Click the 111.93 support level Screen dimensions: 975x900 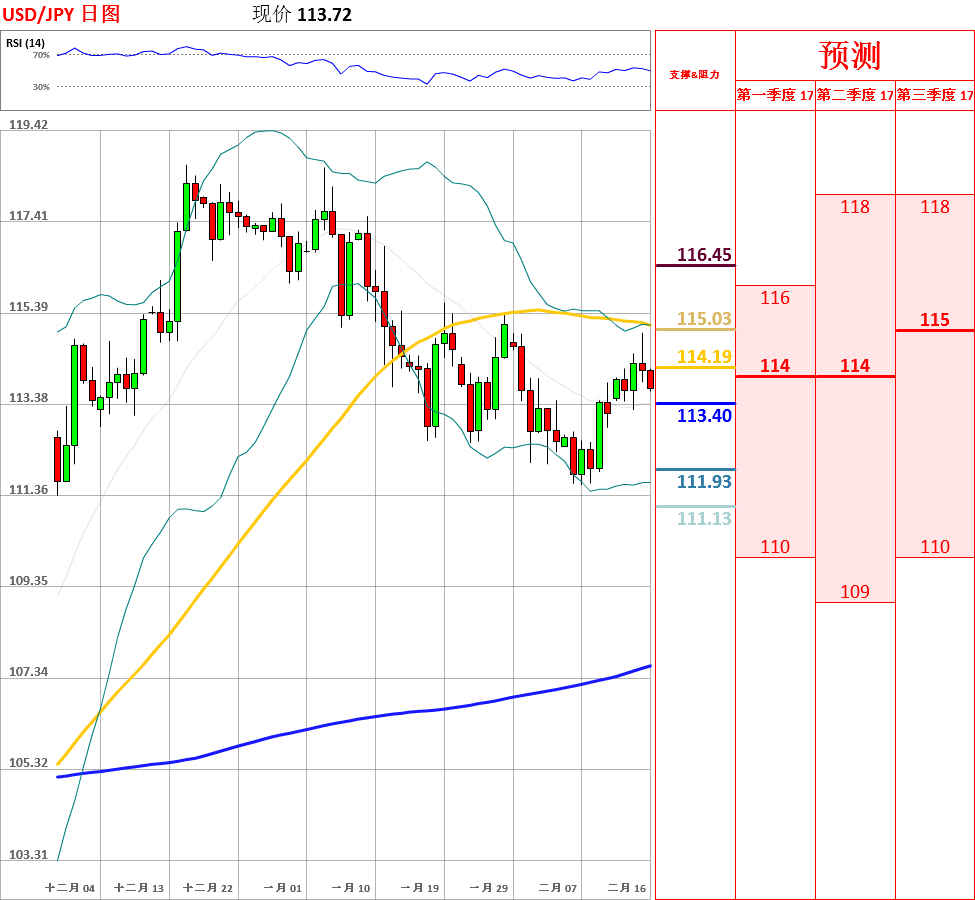tap(704, 481)
